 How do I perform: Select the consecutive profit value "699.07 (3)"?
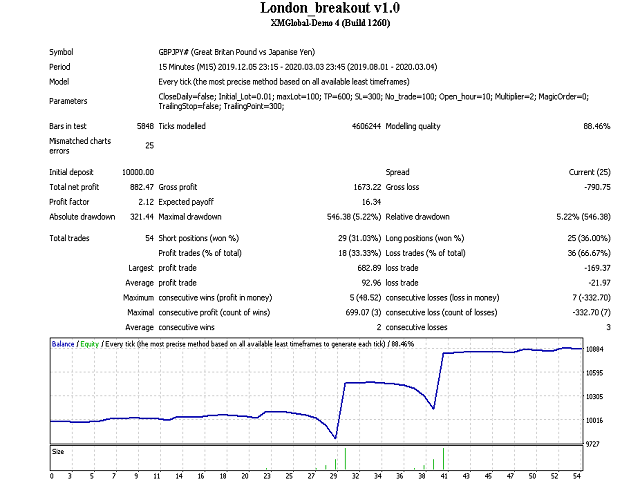coord(363,313)
